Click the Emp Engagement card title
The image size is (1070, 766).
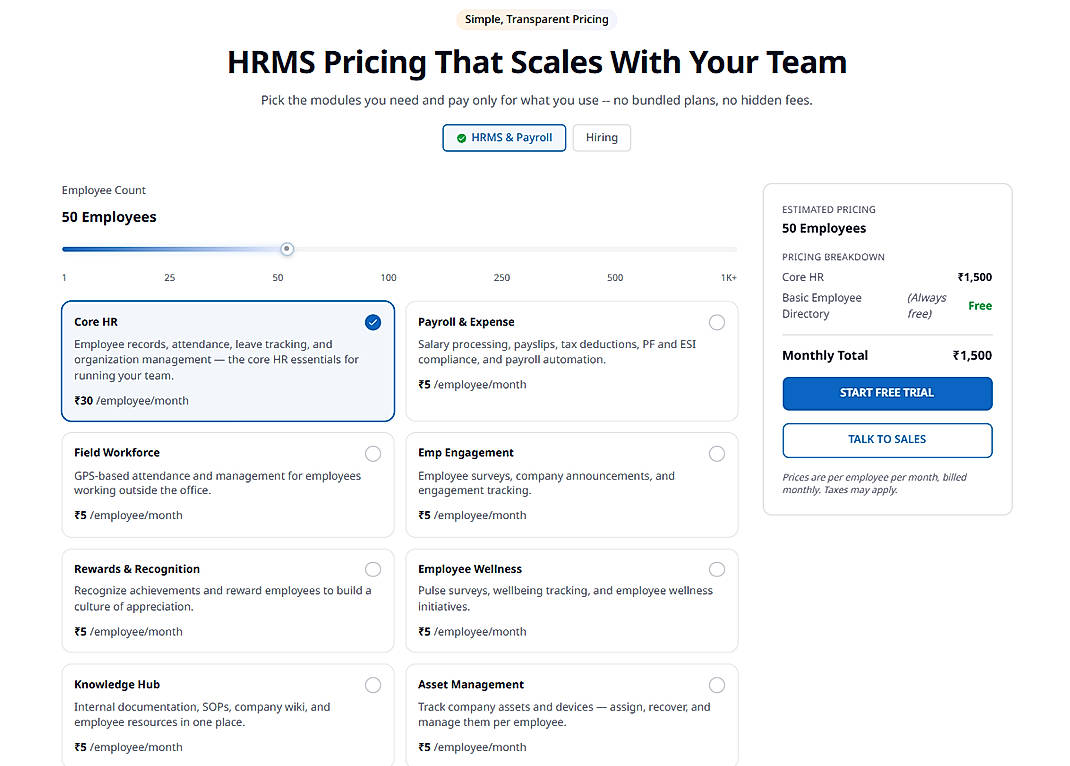point(465,453)
